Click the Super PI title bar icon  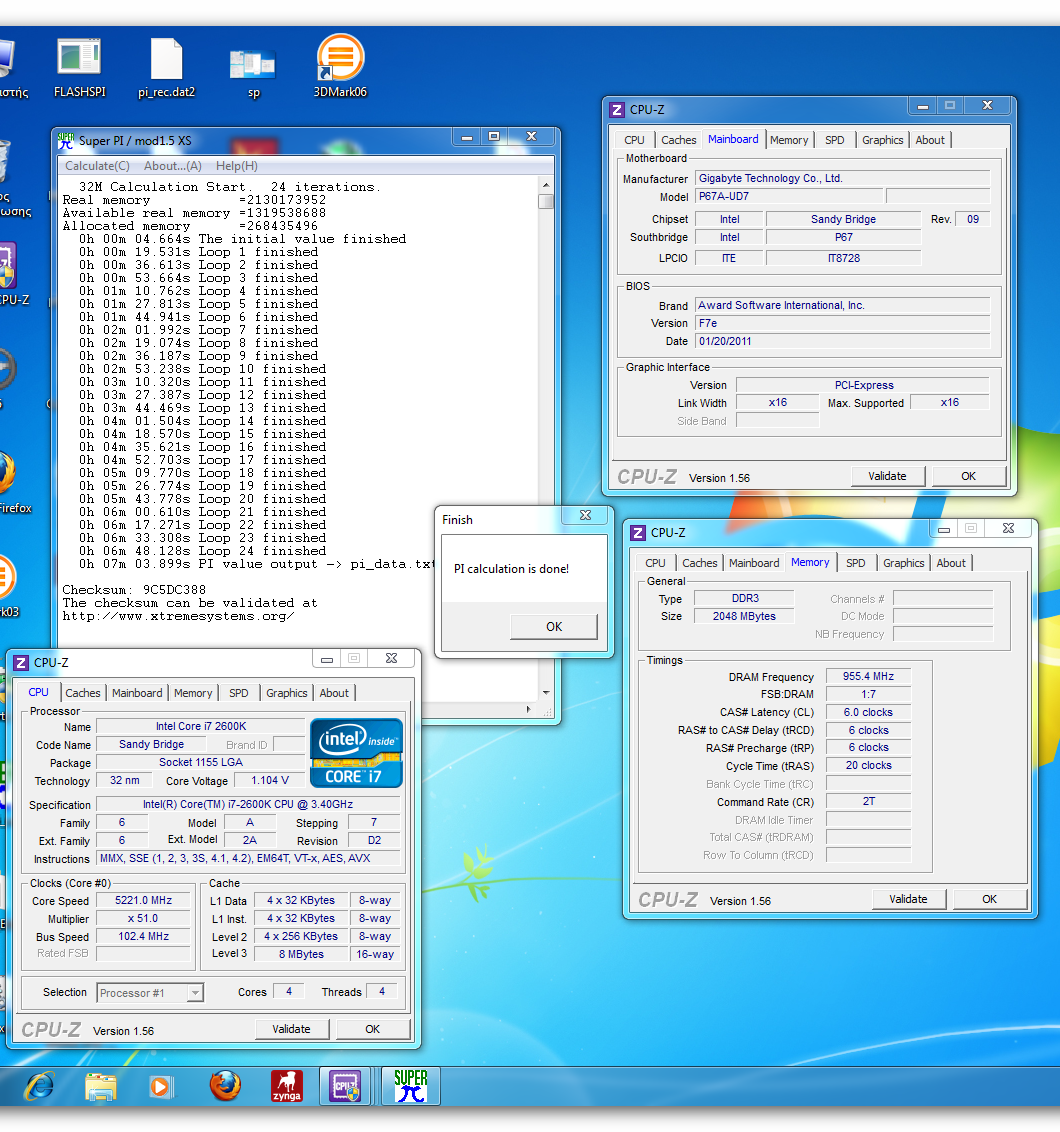click(x=66, y=140)
